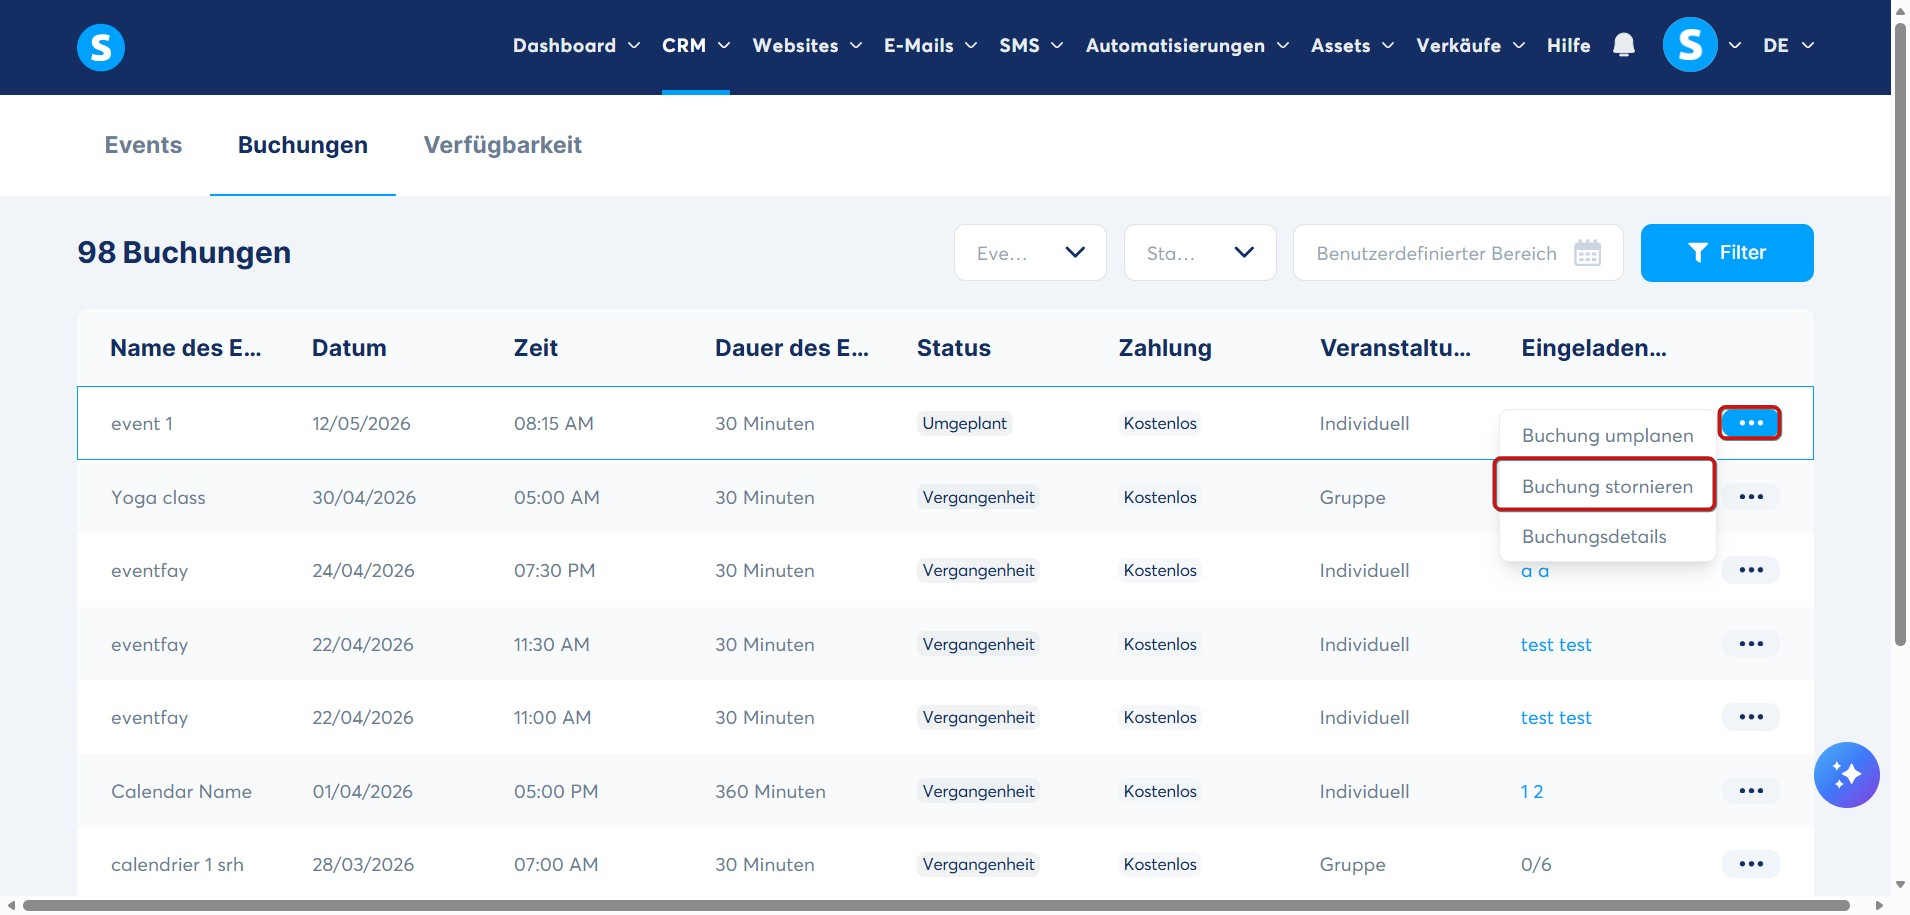Select Buchung stornieren from the menu
The image size is (1910, 915).
(x=1606, y=486)
